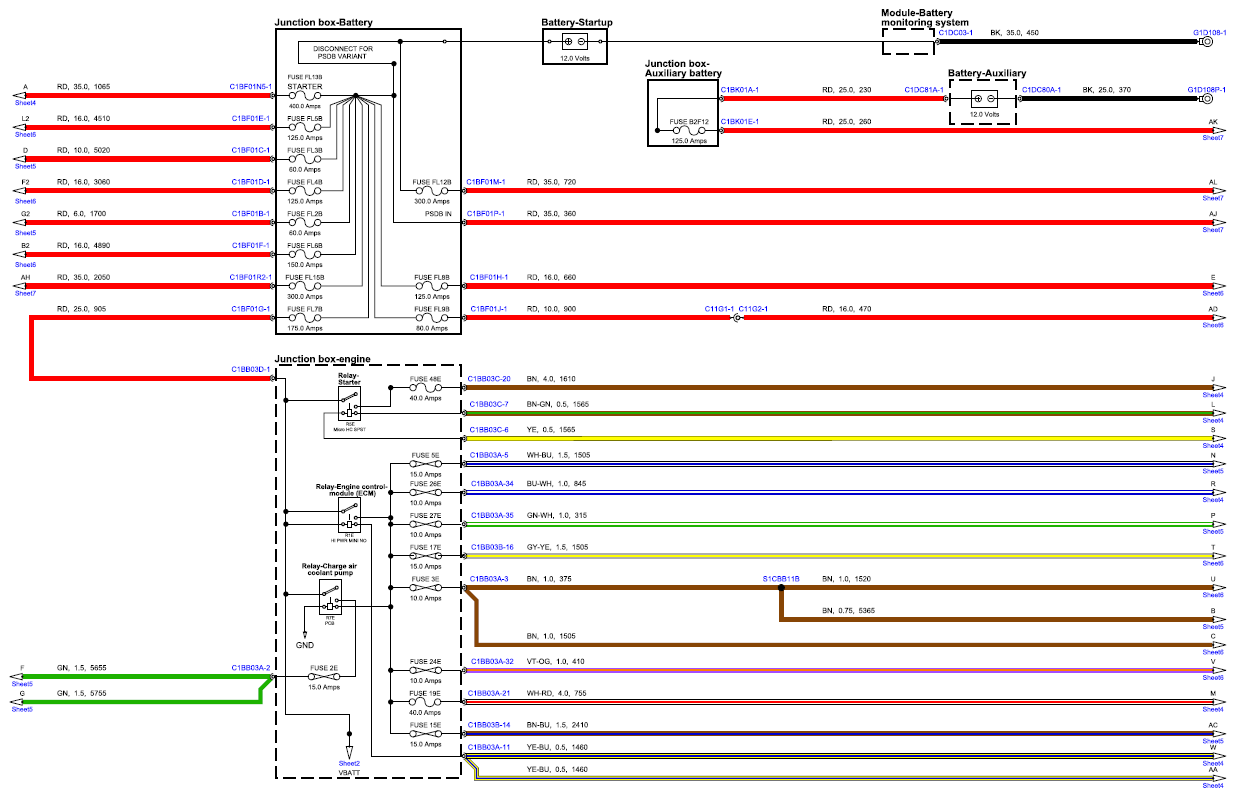Select the FUSE 48E 40.0 Amps symbol
This screenshot has width=1236, height=797.
pyautogui.click(x=427, y=389)
